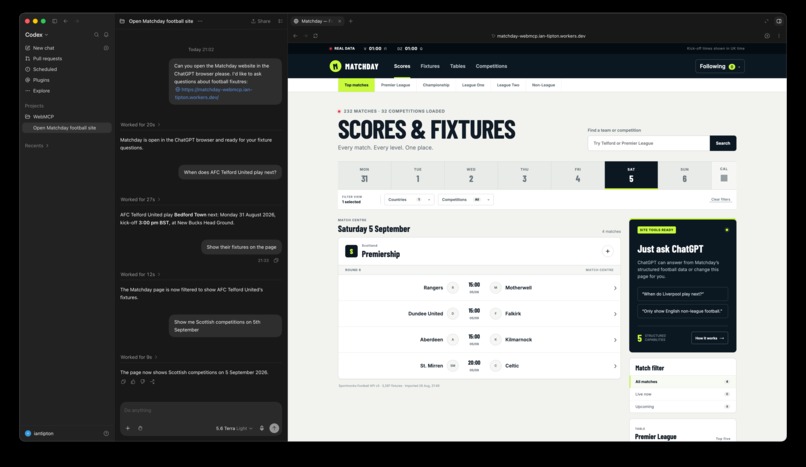Select 'Upcoming' match filter
Screen dimensions: 806x467
(683, 406)
